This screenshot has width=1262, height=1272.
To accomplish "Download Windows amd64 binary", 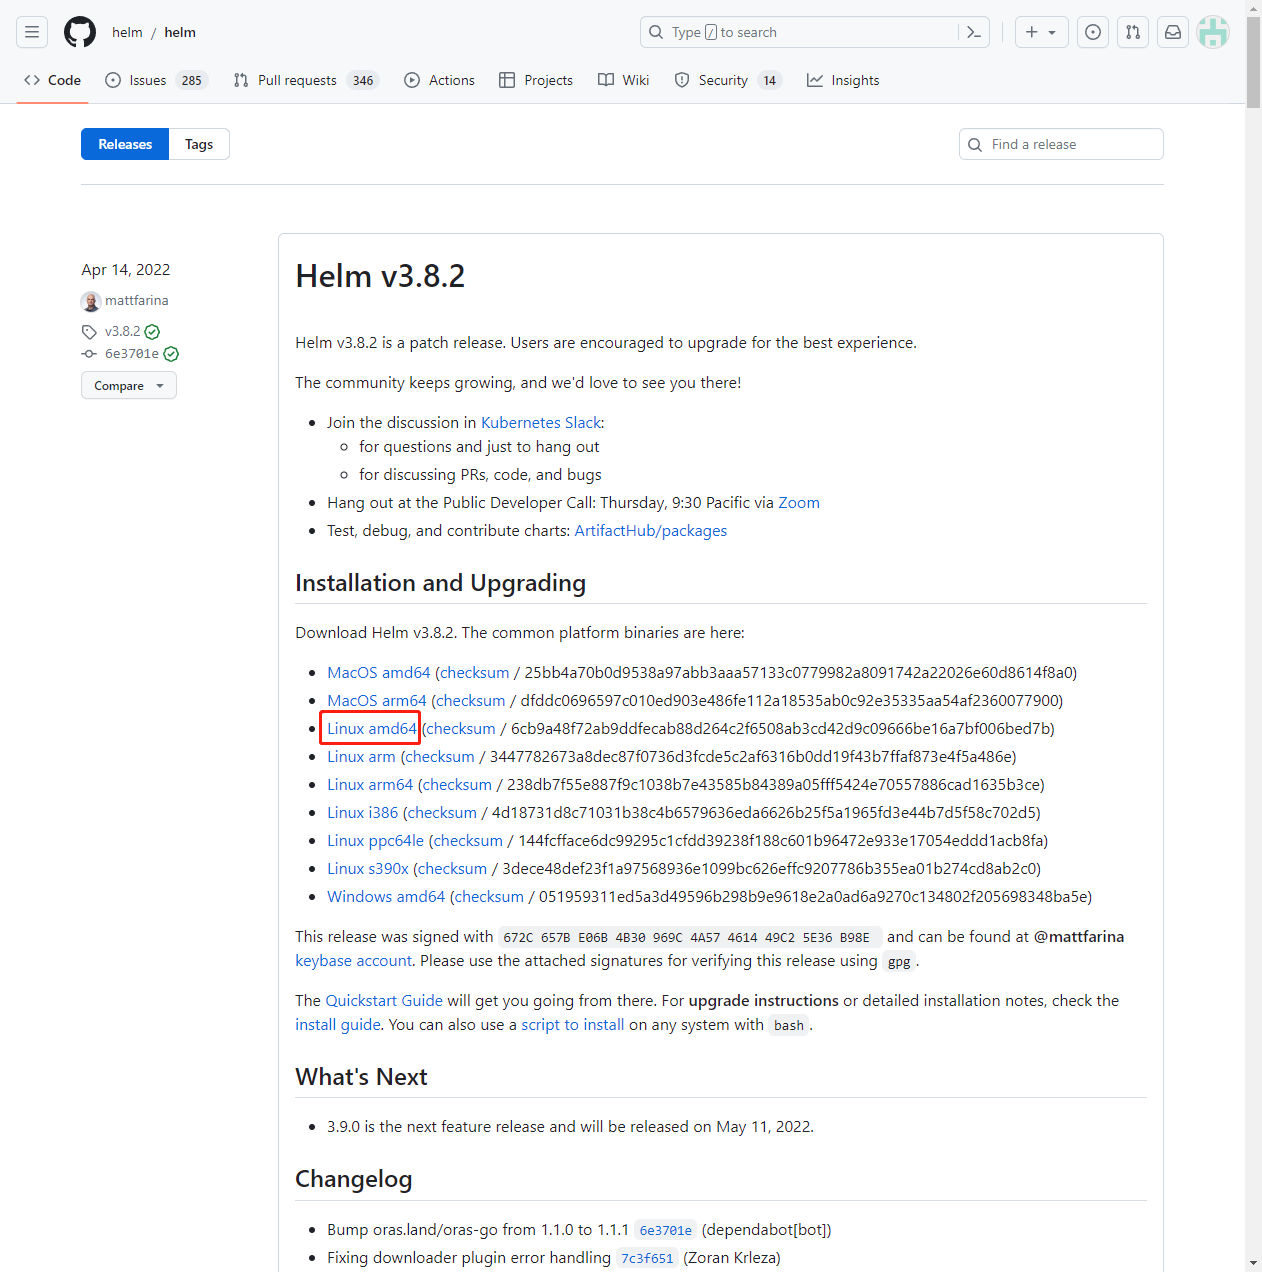I will click(386, 897).
